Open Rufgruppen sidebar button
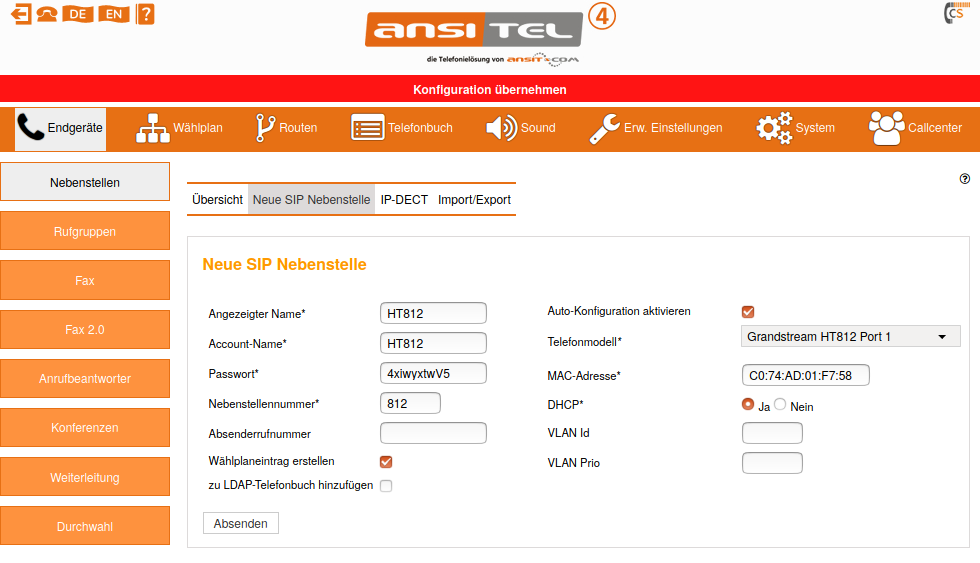The width and height of the screenshot is (980, 563). (x=85, y=232)
